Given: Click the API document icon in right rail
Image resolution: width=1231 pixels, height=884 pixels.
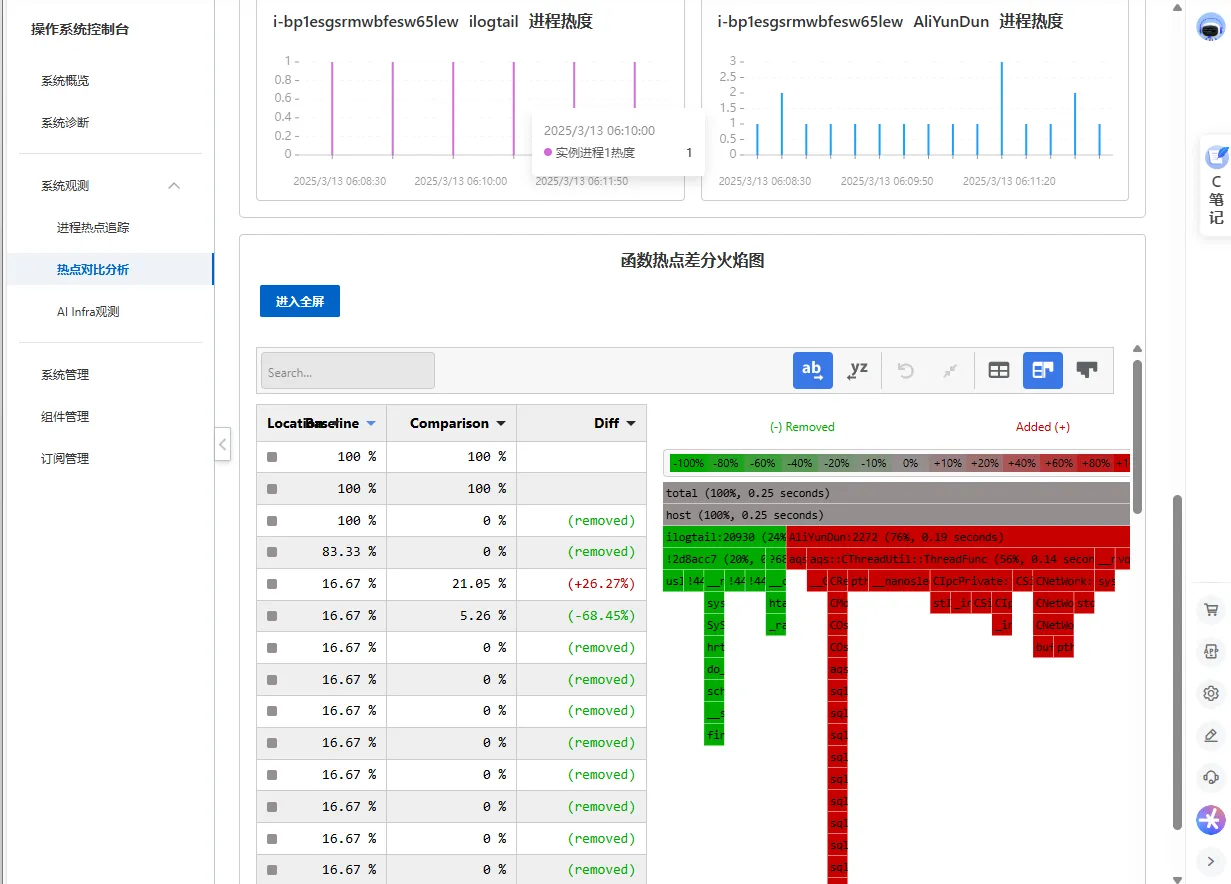Looking at the screenshot, I should (x=1211, y=651).
